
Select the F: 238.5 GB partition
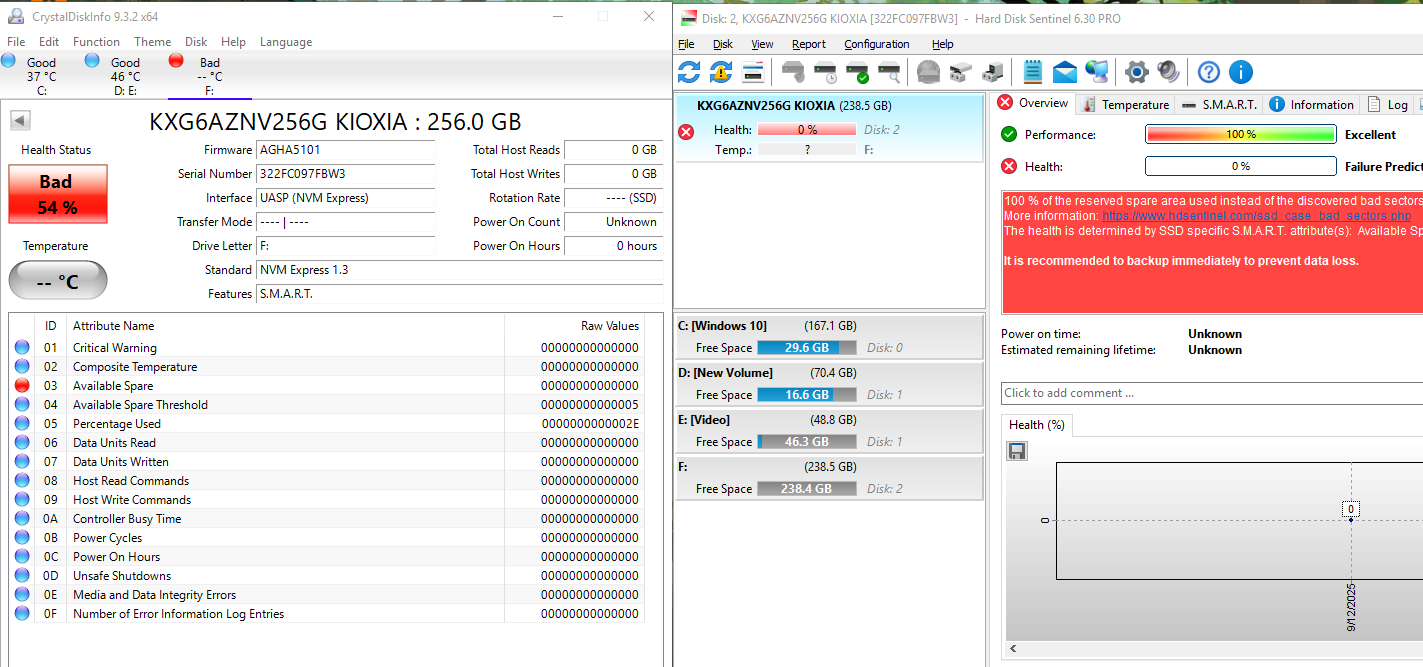[829, 478]
